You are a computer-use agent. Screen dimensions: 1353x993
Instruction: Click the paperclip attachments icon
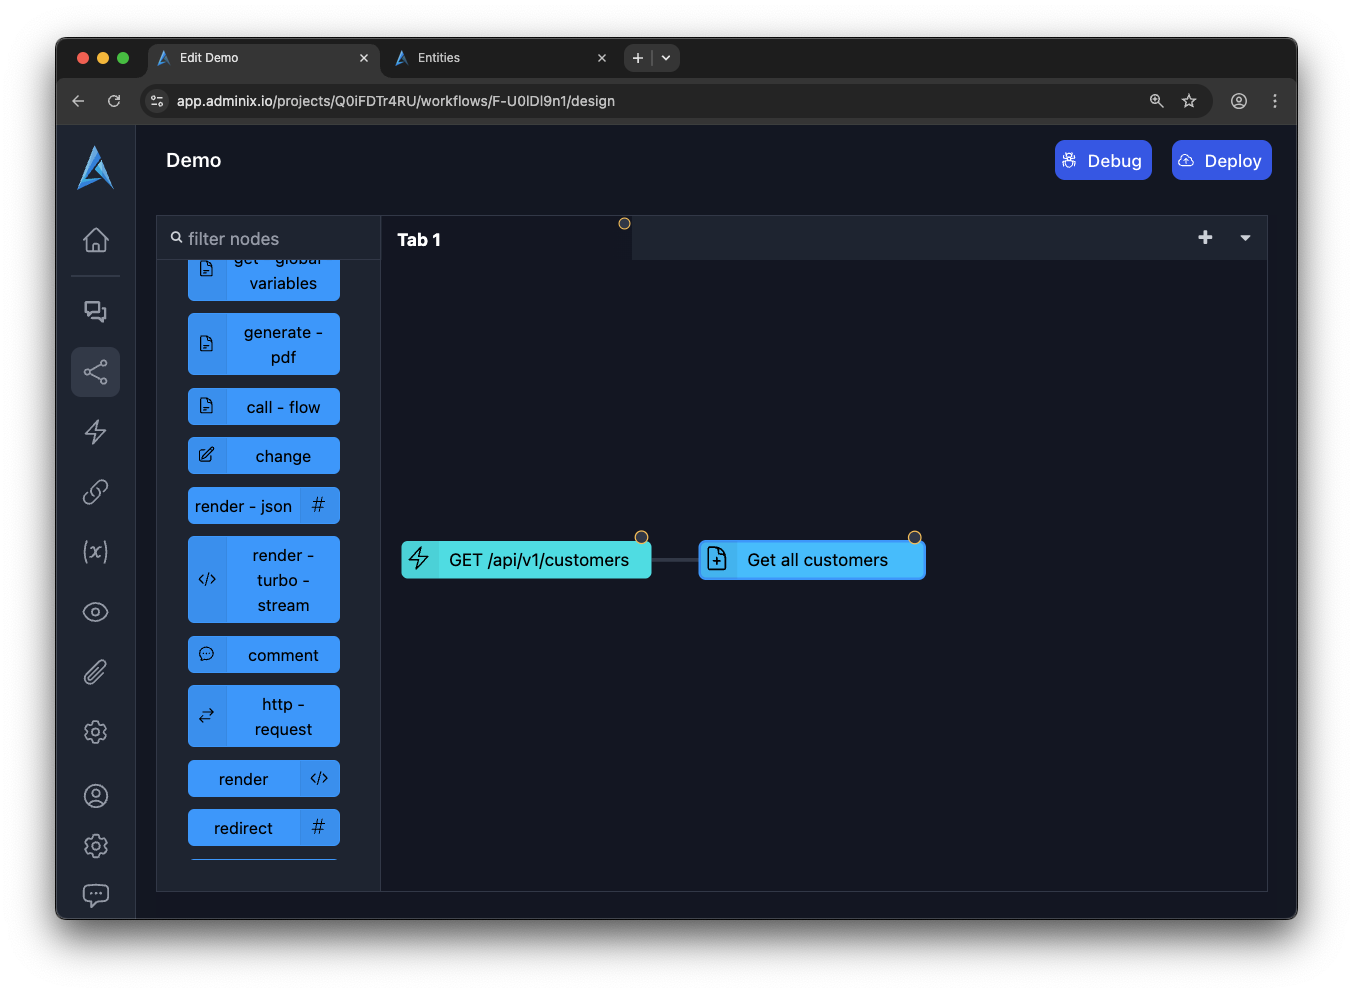click(x=95, y=672)
